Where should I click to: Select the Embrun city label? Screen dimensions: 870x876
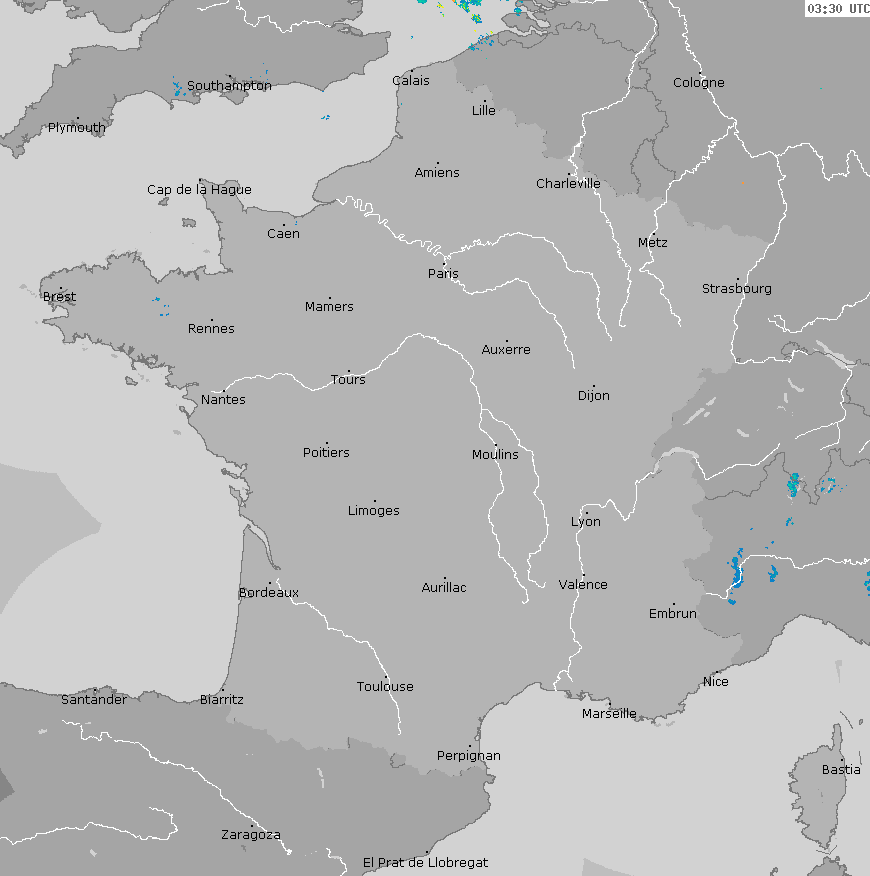click(672, 614)
